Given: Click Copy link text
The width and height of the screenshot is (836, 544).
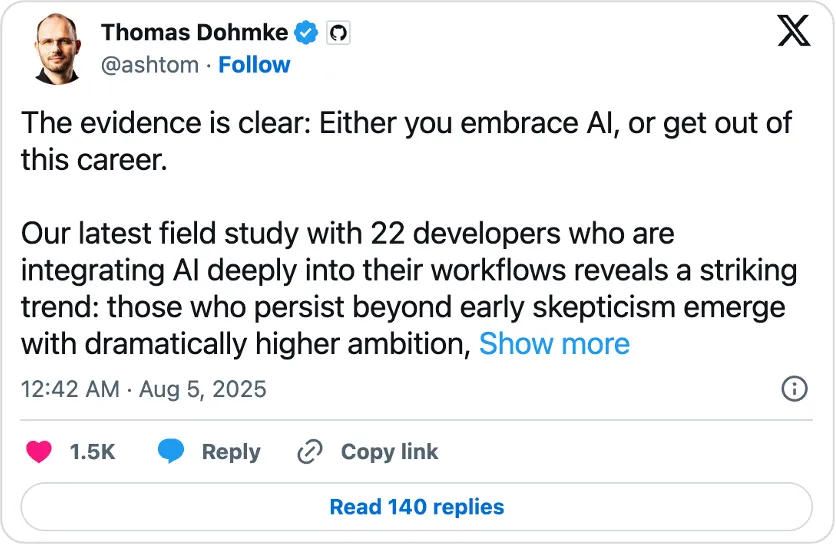Looking at the screenshot, I should (x=390, y=452).
